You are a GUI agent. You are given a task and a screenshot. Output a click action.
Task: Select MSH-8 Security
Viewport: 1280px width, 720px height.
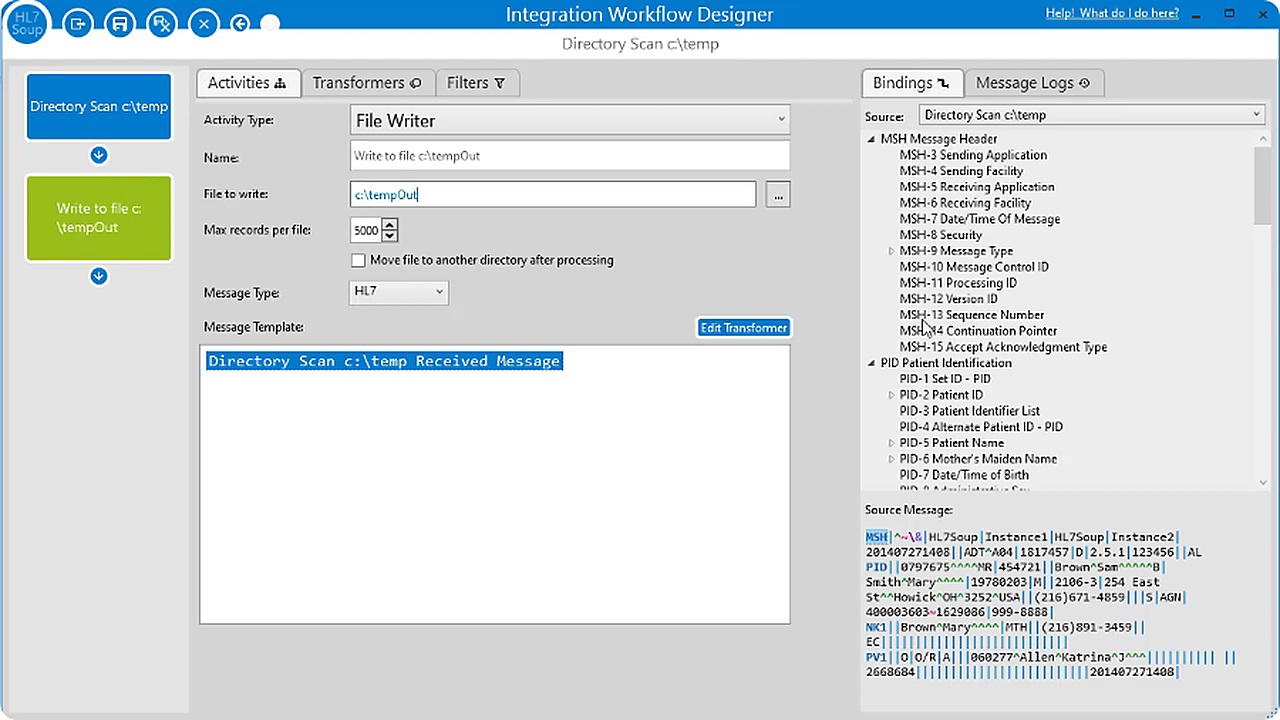[940, 235]
